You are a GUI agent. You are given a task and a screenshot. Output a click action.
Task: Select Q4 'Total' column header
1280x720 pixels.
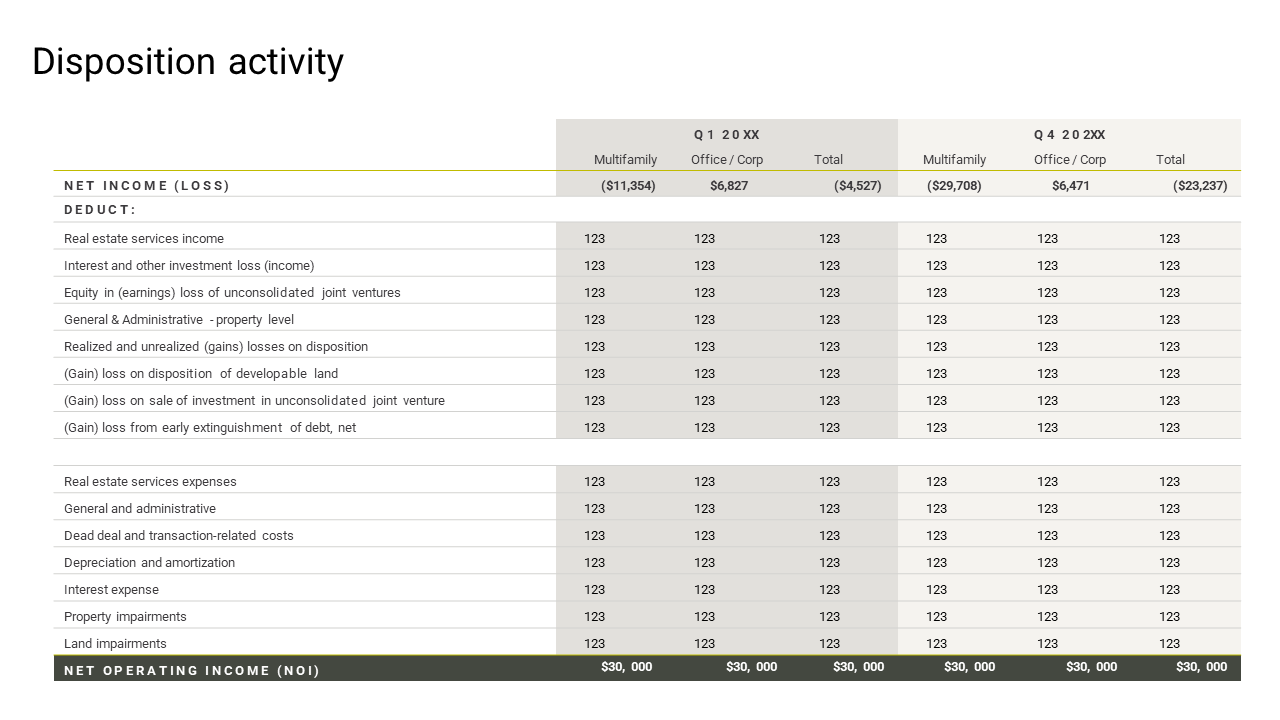[x=1171, y=160]
